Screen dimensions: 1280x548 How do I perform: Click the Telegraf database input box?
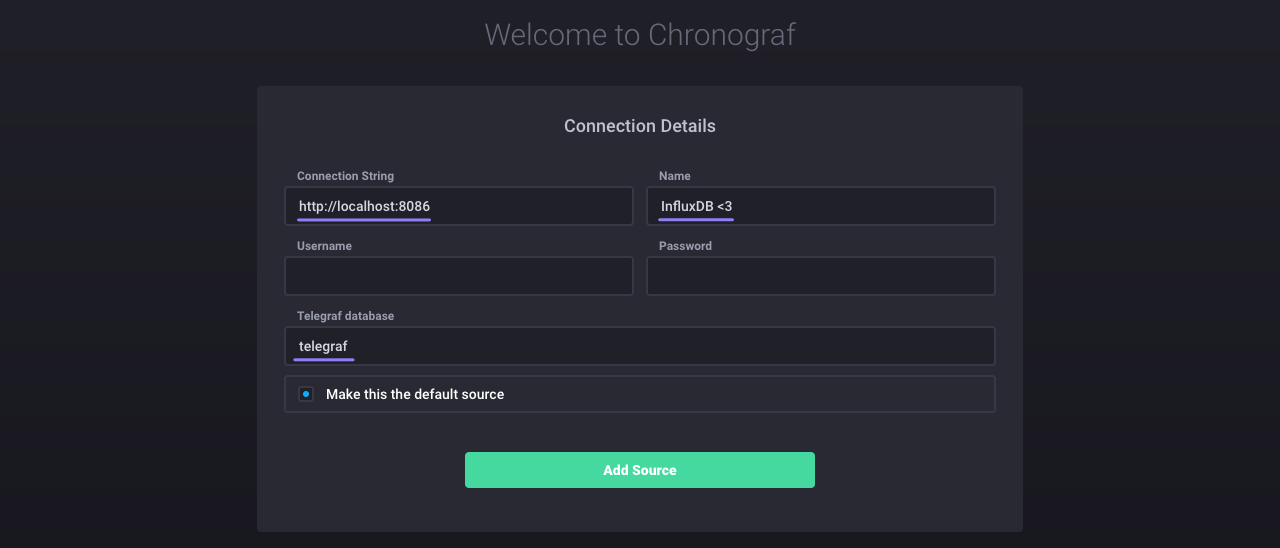point(640,346)
